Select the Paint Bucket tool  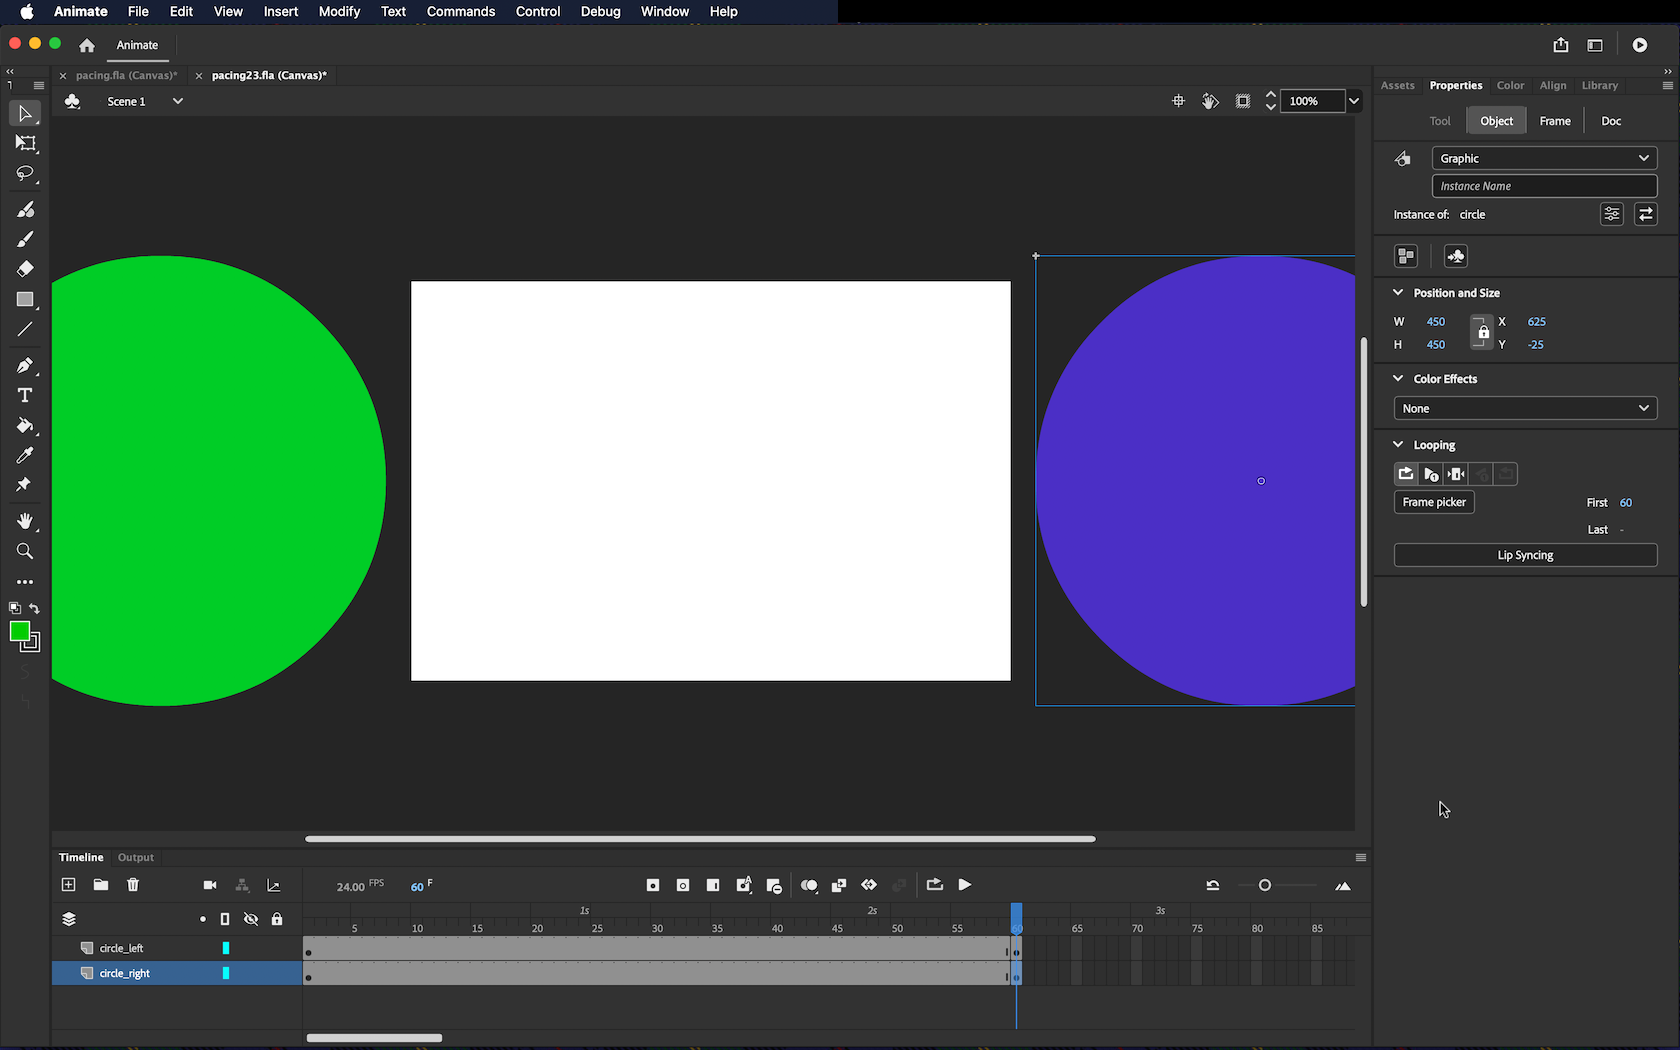pos(25,426)
